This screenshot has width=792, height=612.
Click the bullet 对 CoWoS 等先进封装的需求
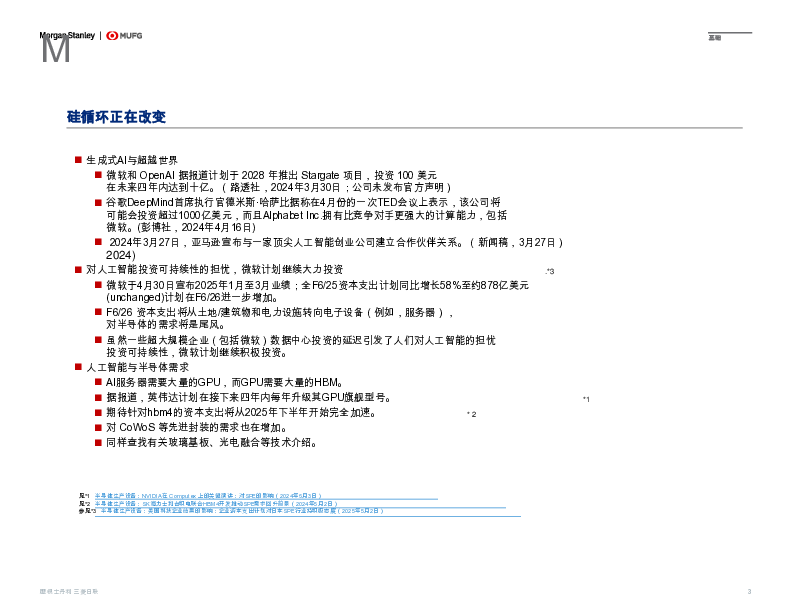pos(197,428)
